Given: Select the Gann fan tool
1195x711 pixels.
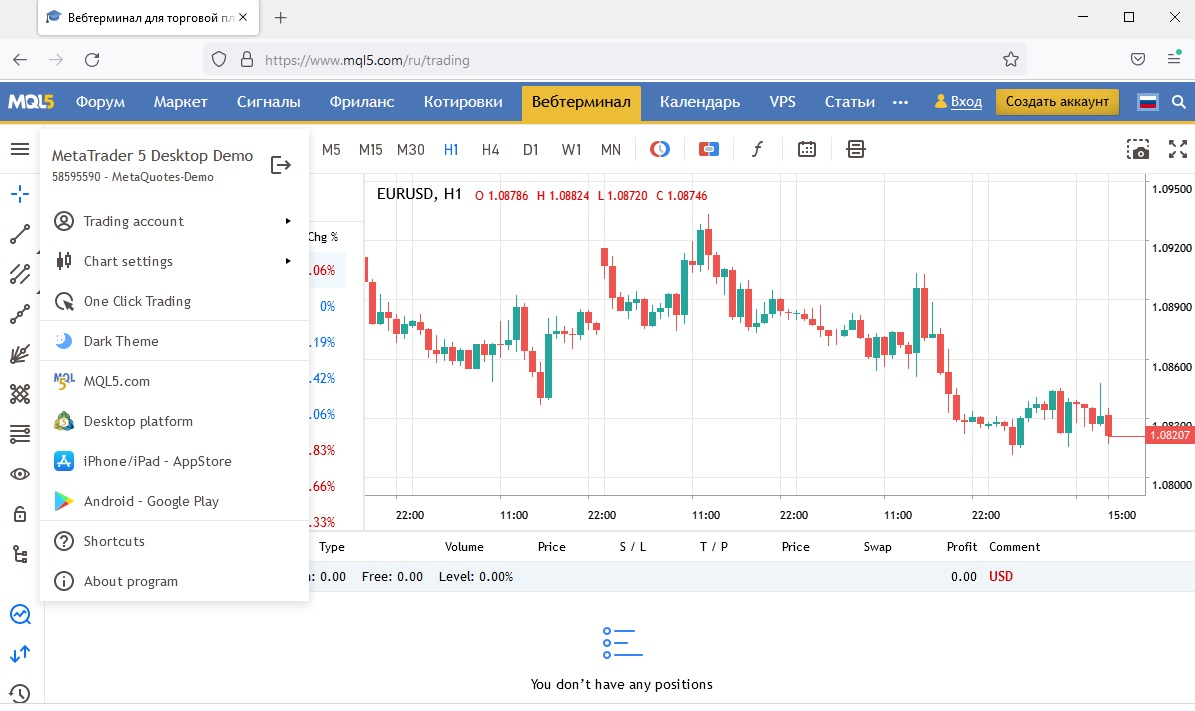Looking at the screenshot, I should point(20,354).
